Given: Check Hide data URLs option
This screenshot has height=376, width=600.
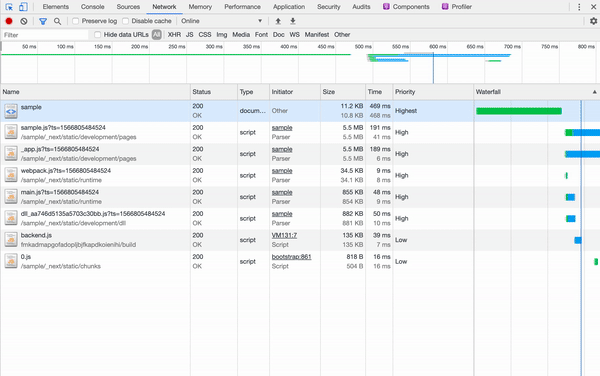Looking at the screenshot, I should click(98, 35).
